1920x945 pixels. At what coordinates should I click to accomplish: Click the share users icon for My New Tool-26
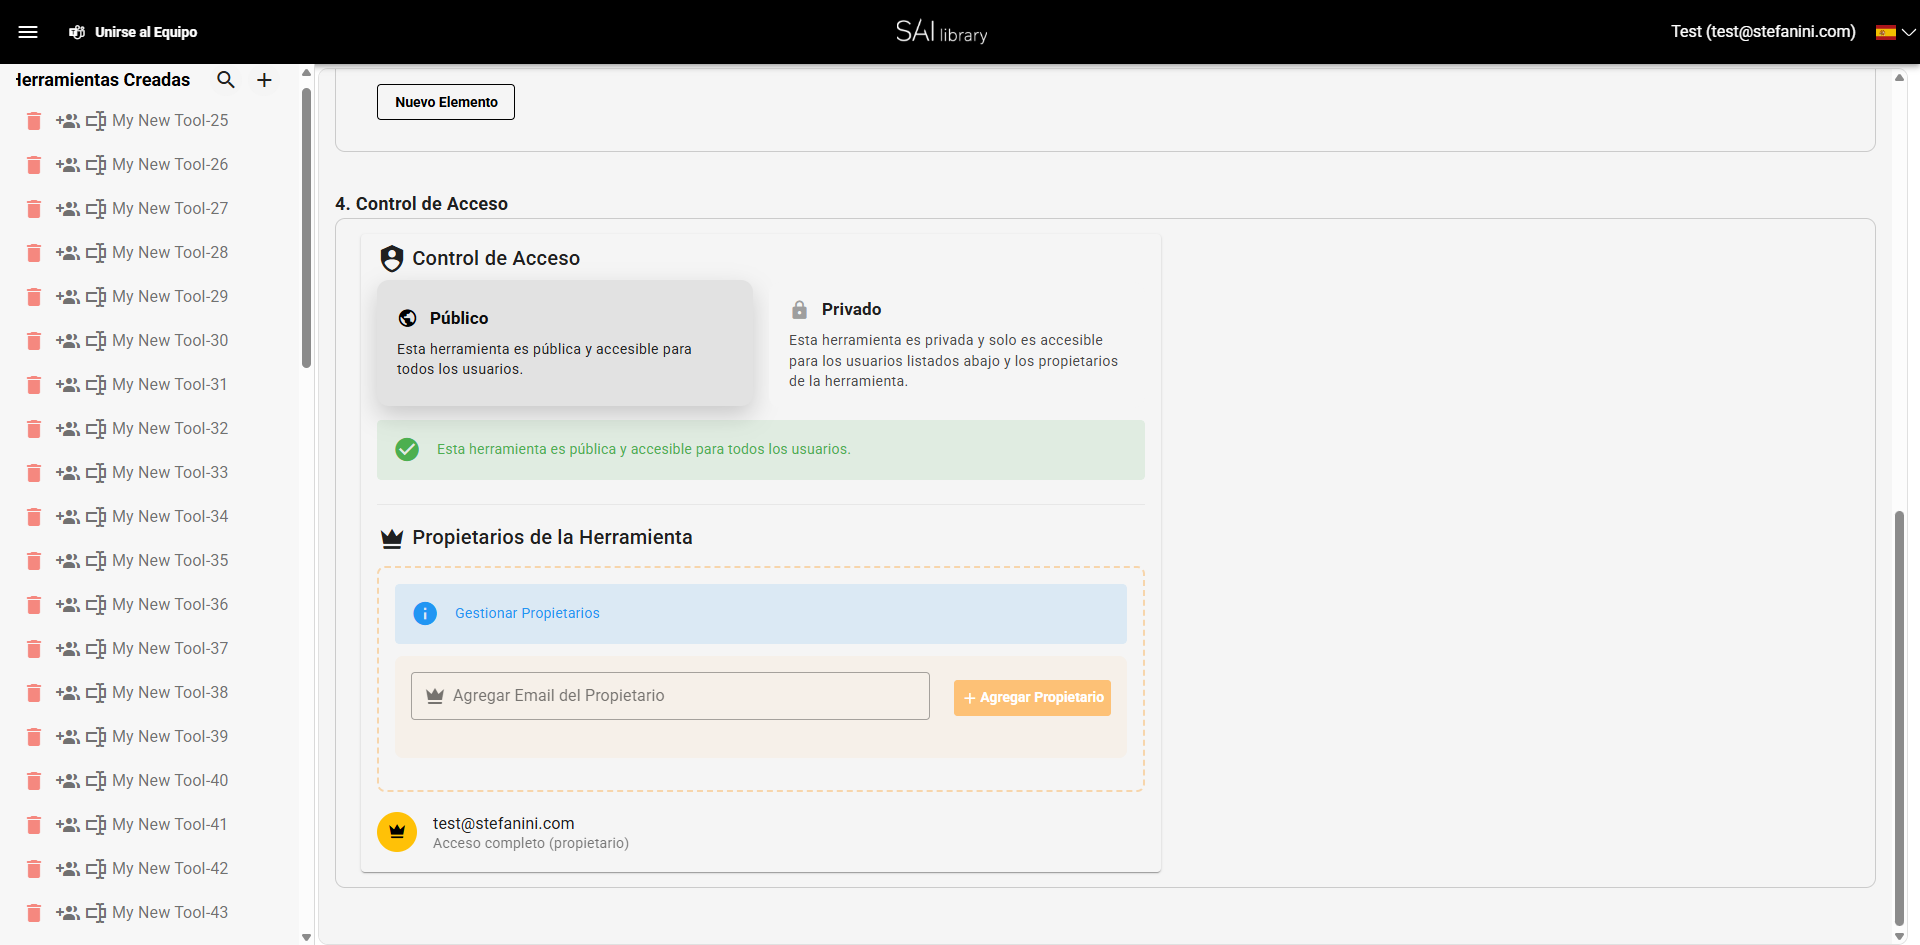(68, 164)
